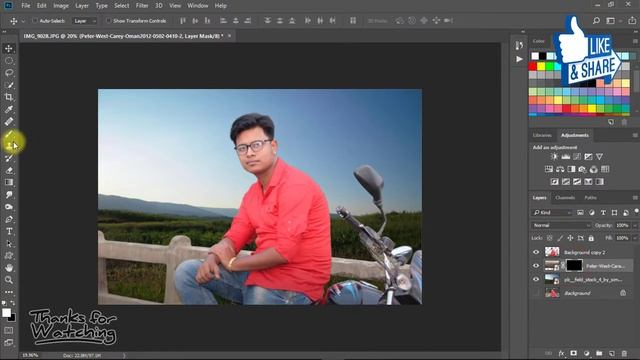This screenshot has width=640, height=360.
Task: Pick the red swatch in Swatches panel
Action: 533,66
